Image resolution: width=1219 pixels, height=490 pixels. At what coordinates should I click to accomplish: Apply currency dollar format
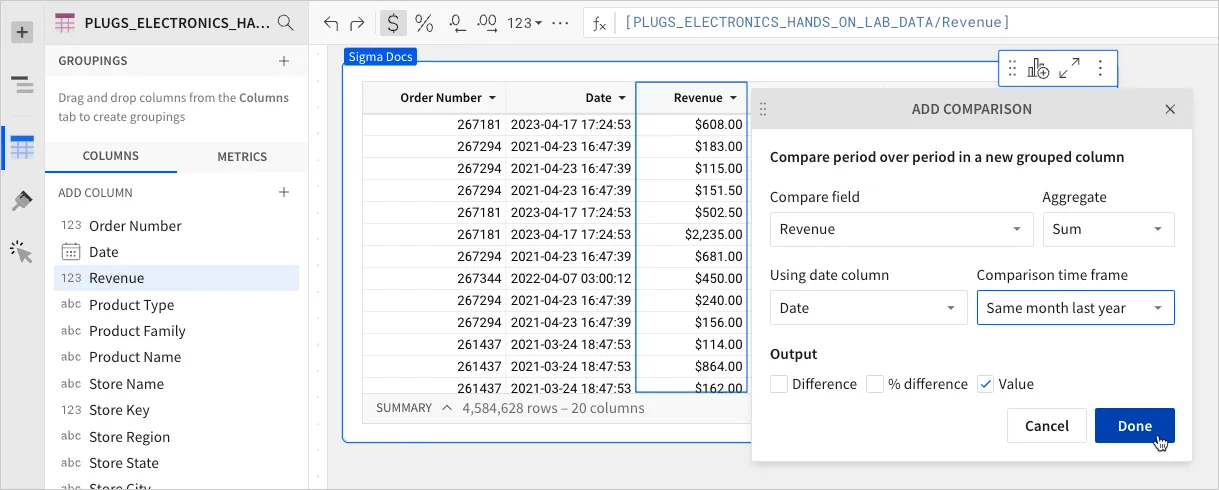(394, 23)
